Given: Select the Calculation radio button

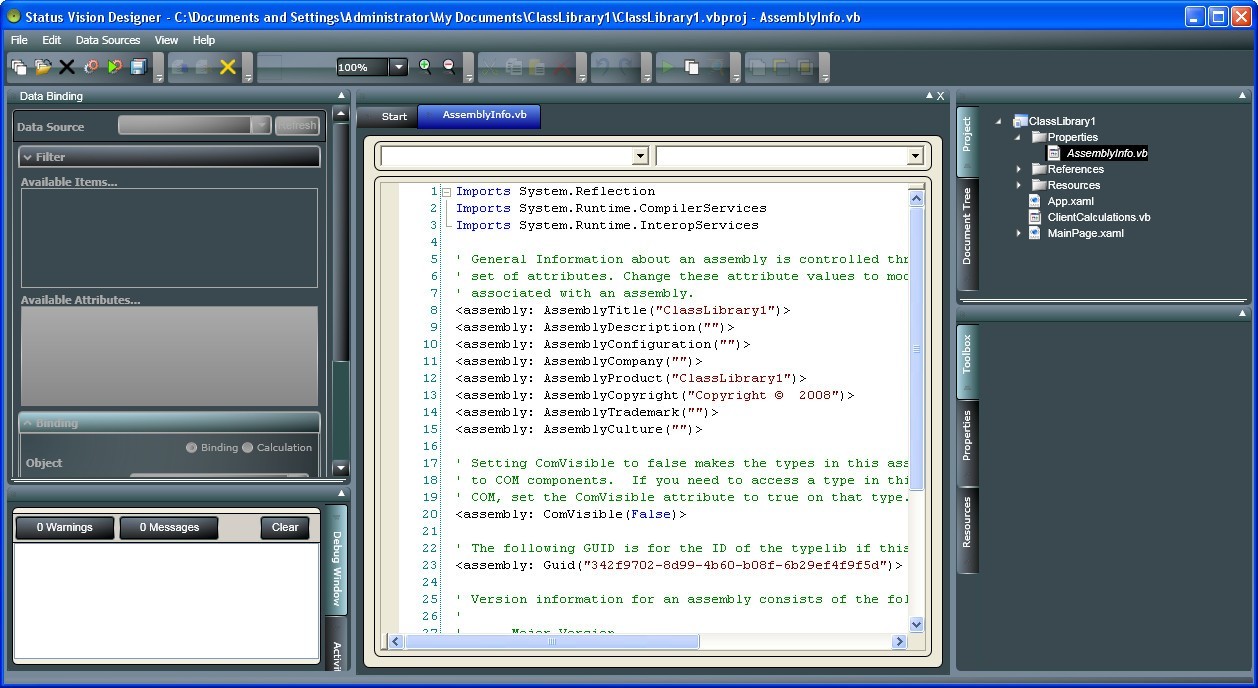Looking at the screenshot, I should [247, 447].
